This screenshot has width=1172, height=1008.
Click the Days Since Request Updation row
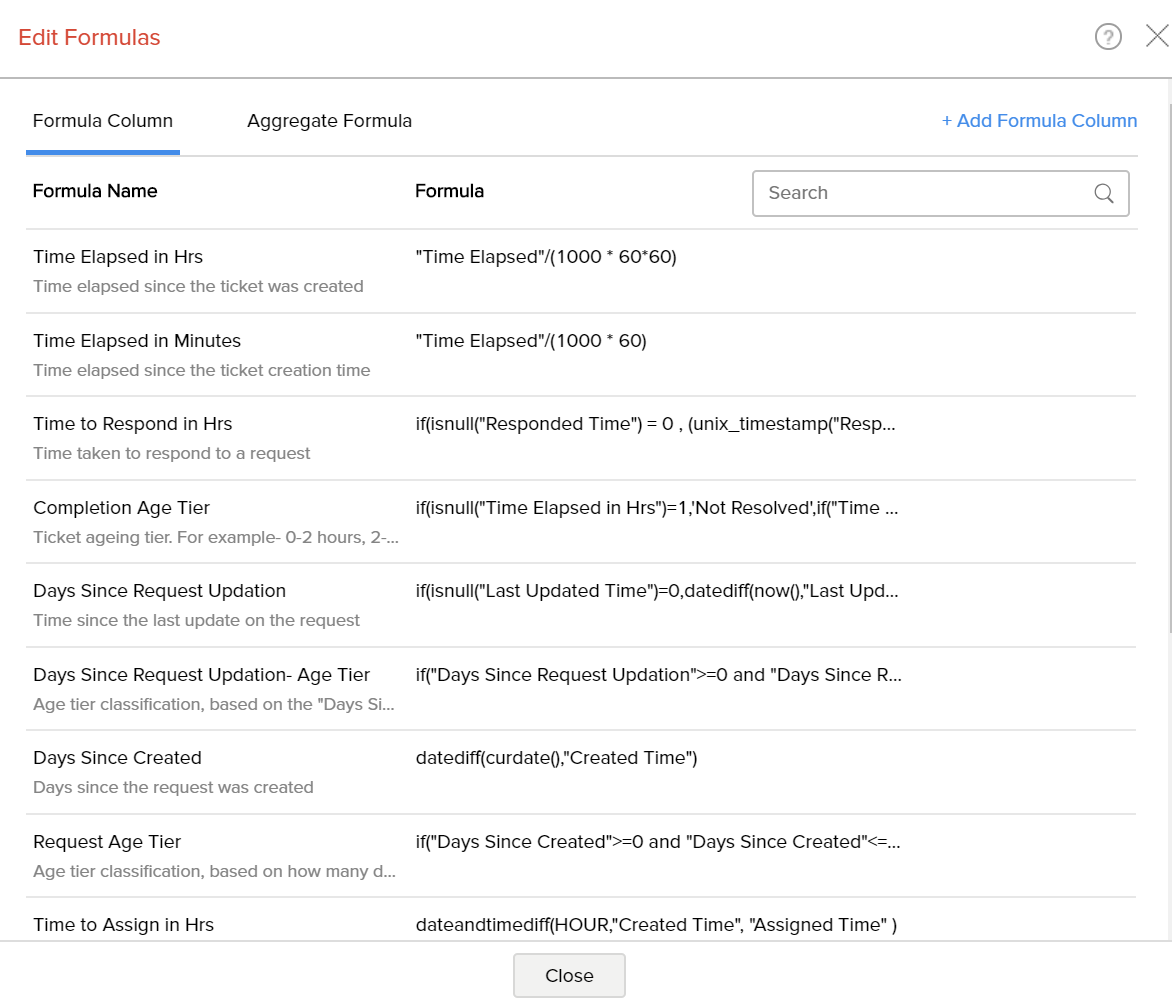(160, 591)
